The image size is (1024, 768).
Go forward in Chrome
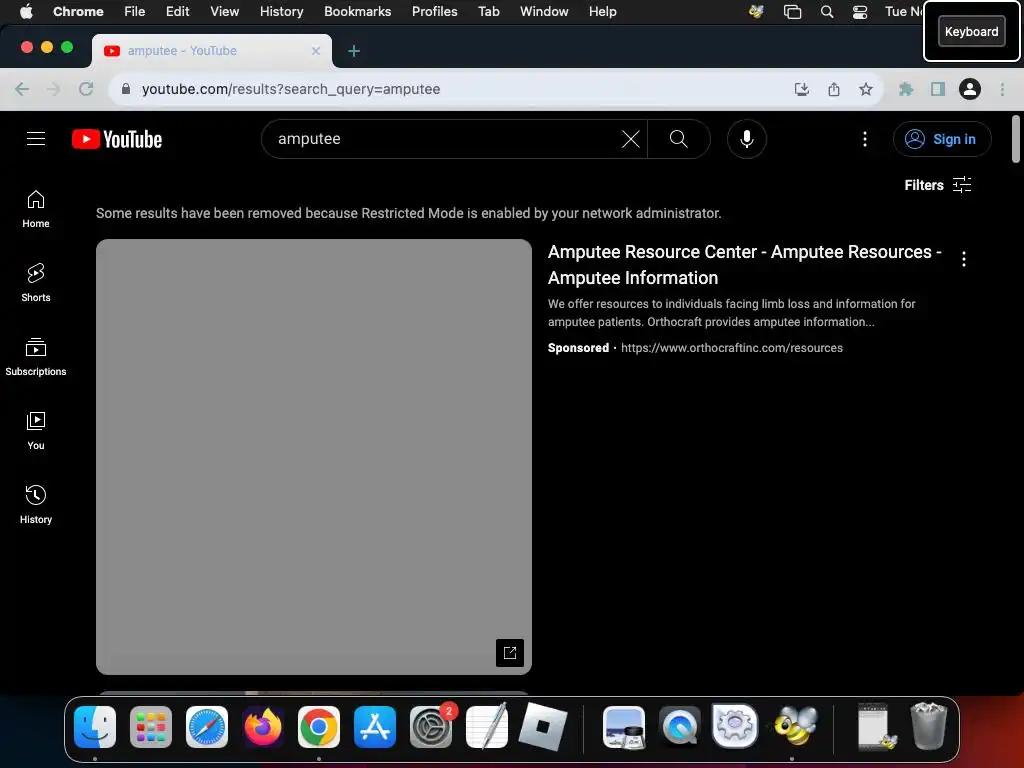point(54,89)
